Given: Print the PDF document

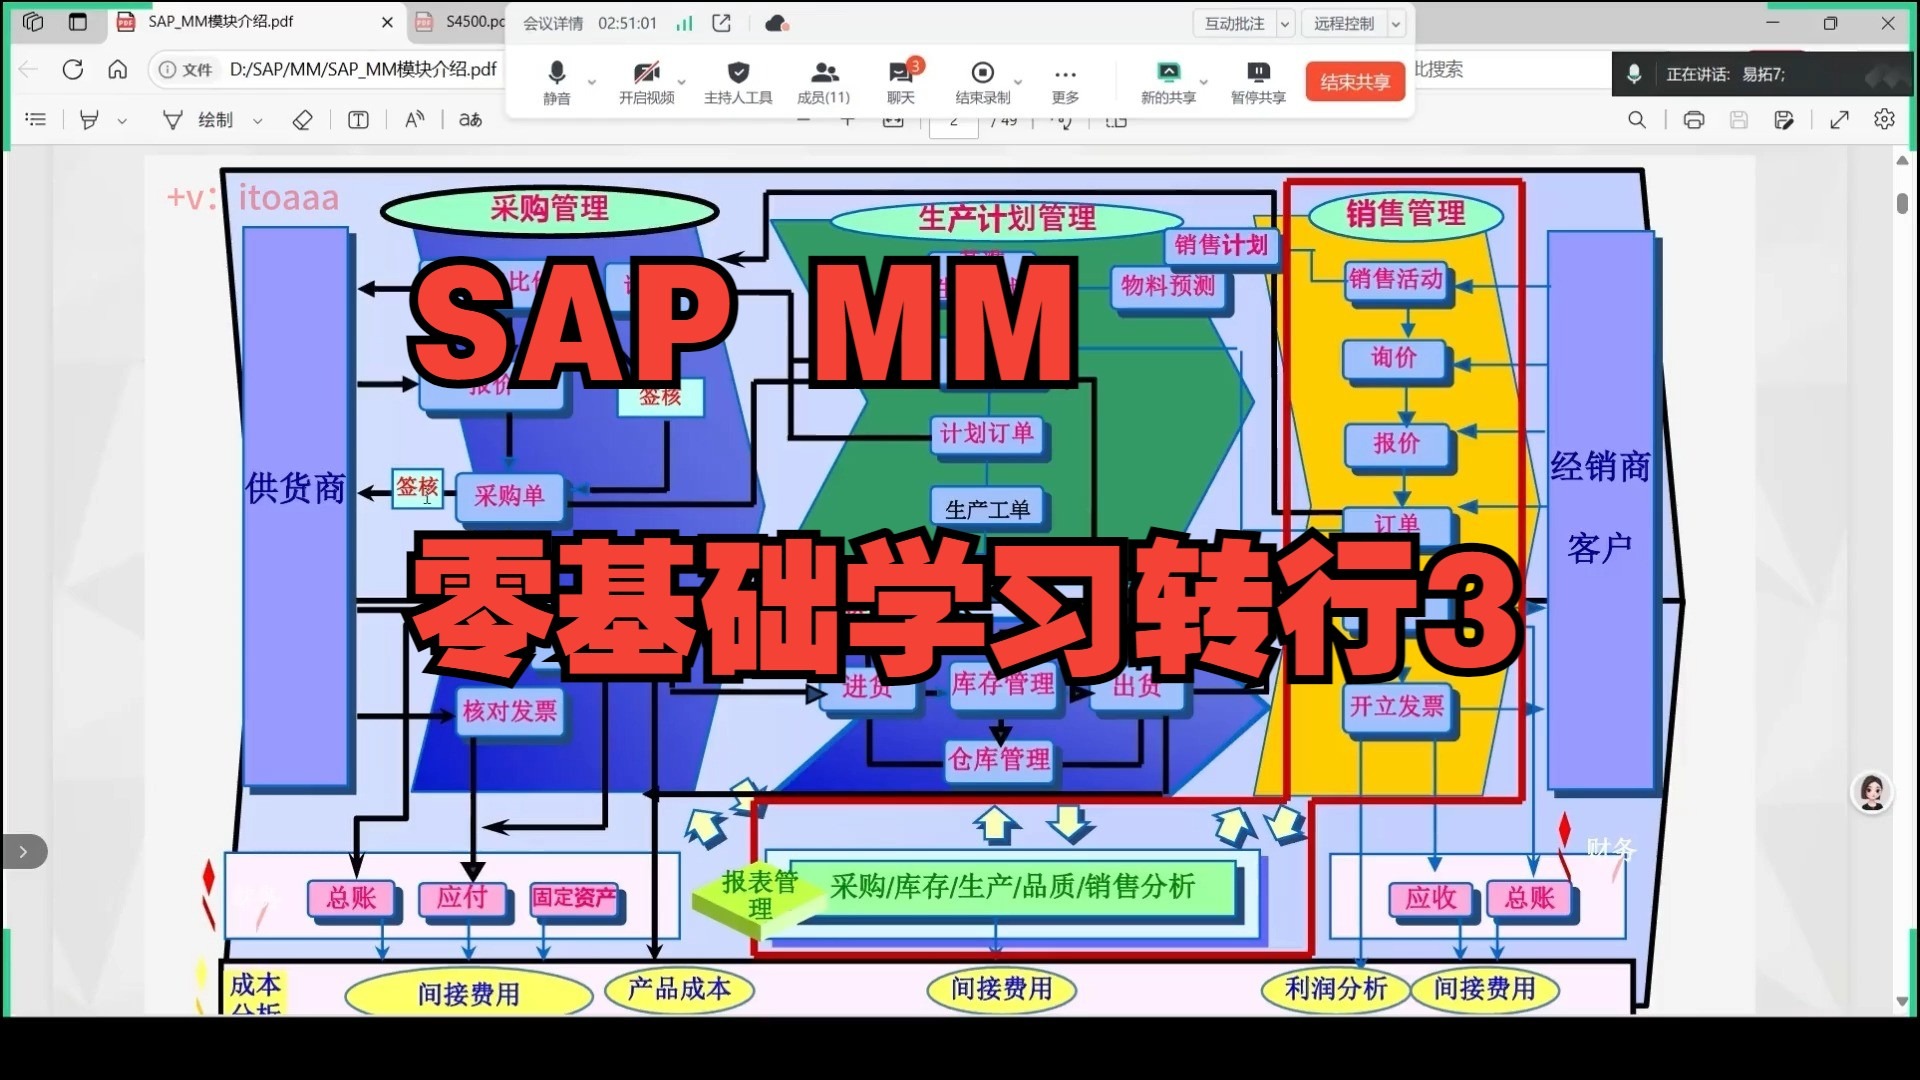Looking at the screenshot, I should [x=1694, y=120].
